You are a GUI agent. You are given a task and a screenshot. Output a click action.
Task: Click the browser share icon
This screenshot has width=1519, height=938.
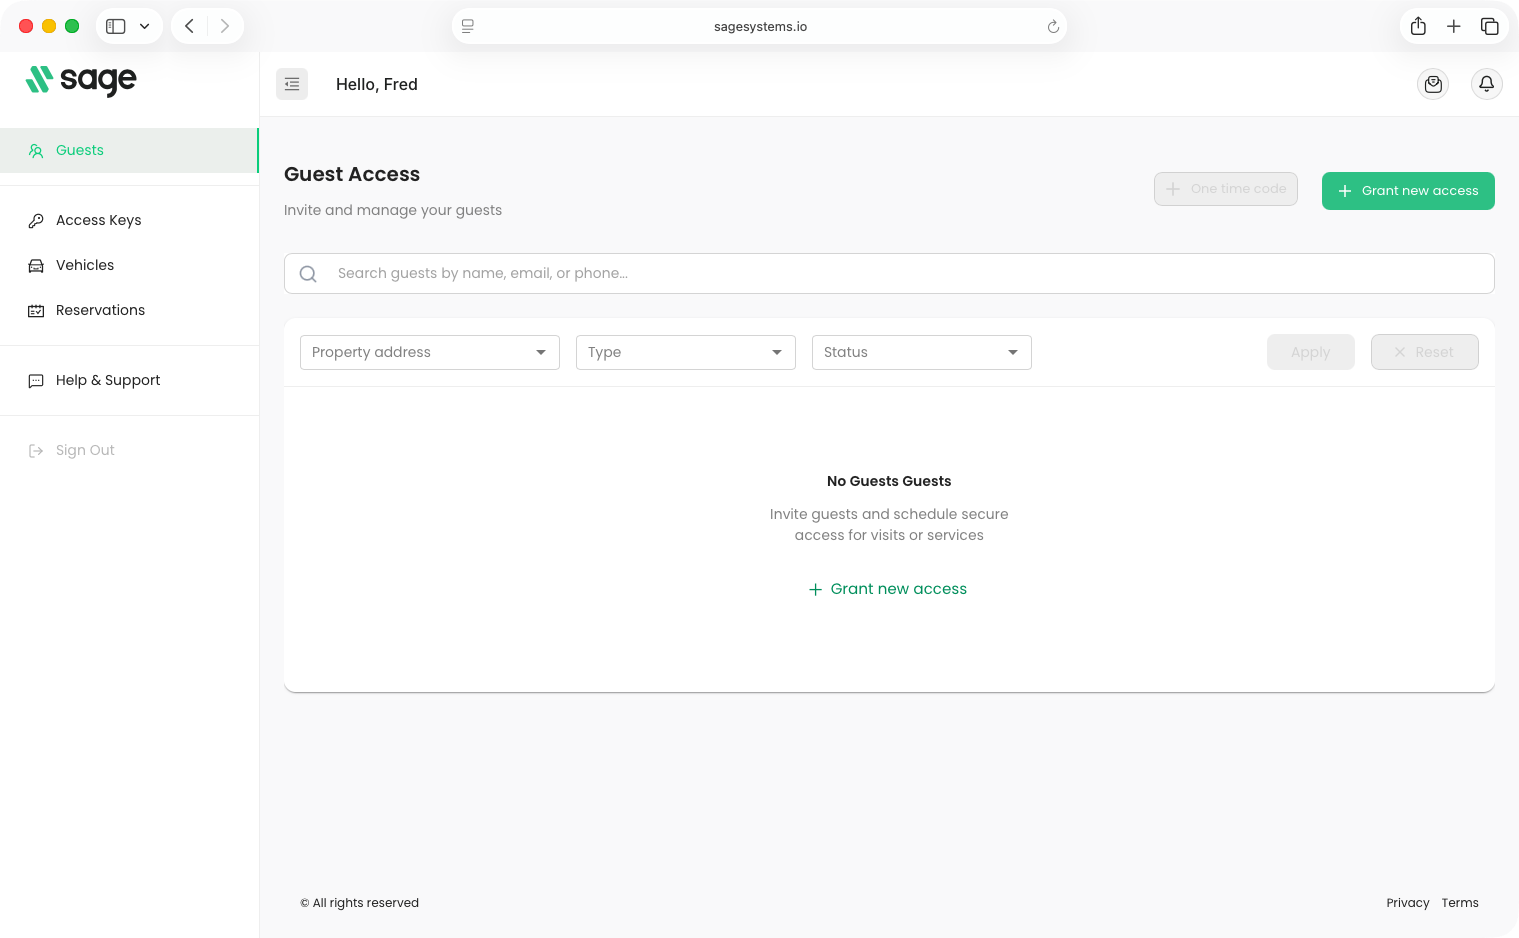point(1418,26)
